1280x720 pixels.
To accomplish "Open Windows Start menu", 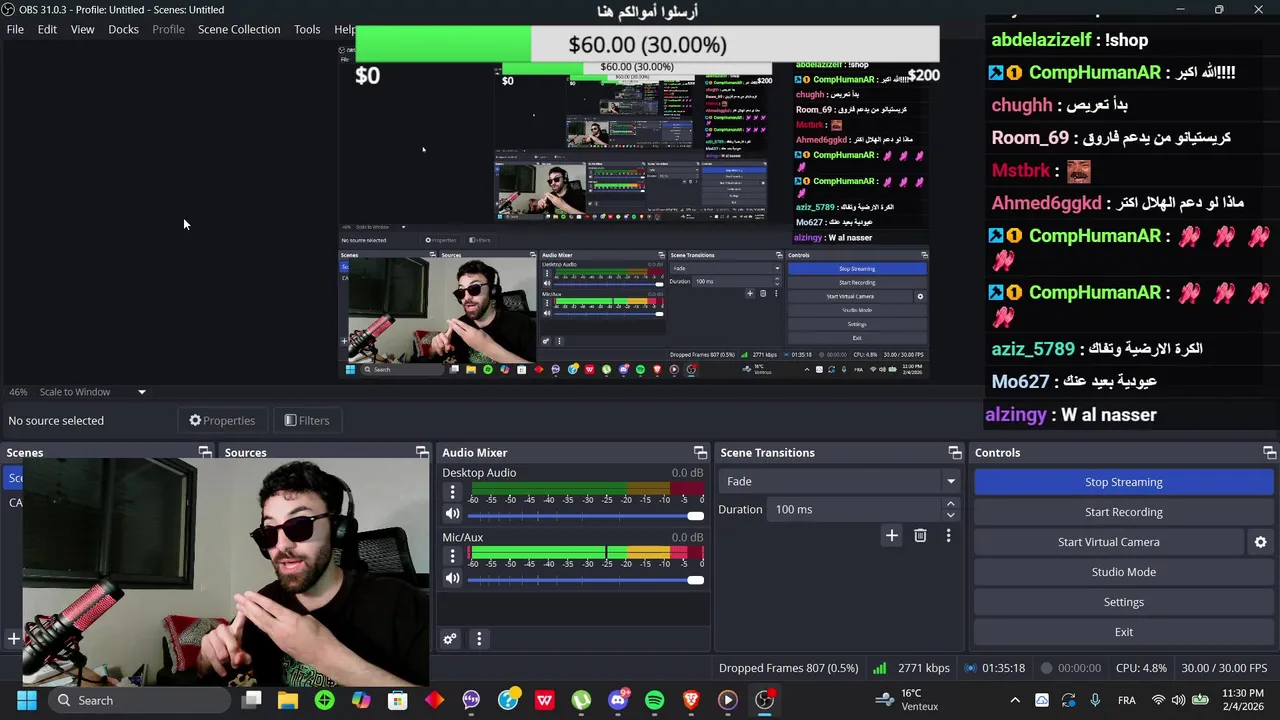I will [26, 700].
